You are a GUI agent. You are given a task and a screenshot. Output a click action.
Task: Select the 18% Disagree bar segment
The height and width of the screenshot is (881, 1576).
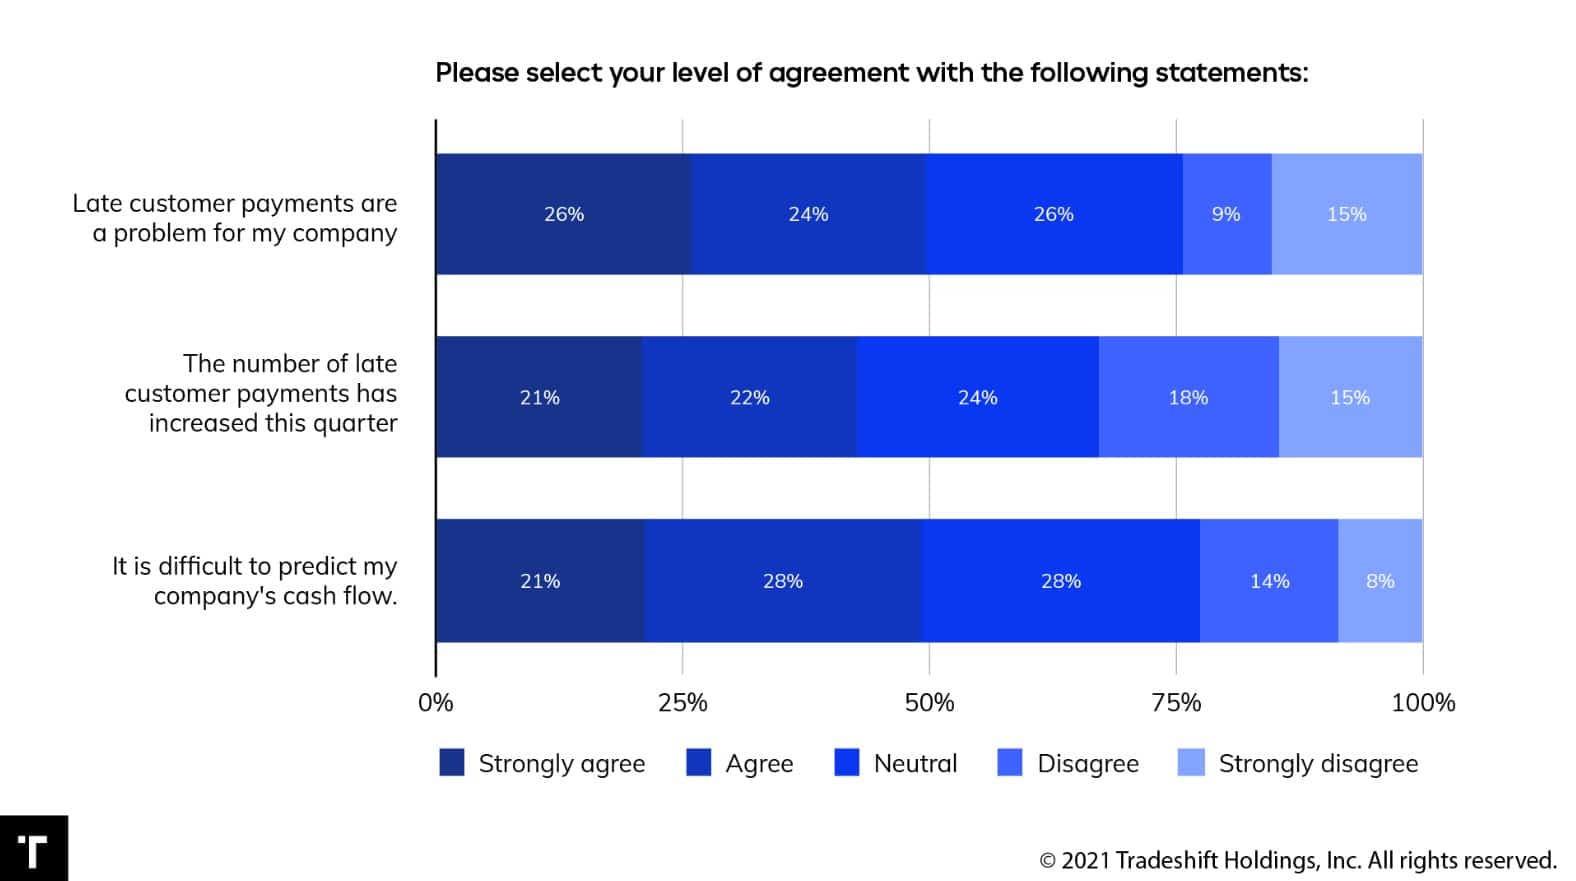click(1188, 397)
